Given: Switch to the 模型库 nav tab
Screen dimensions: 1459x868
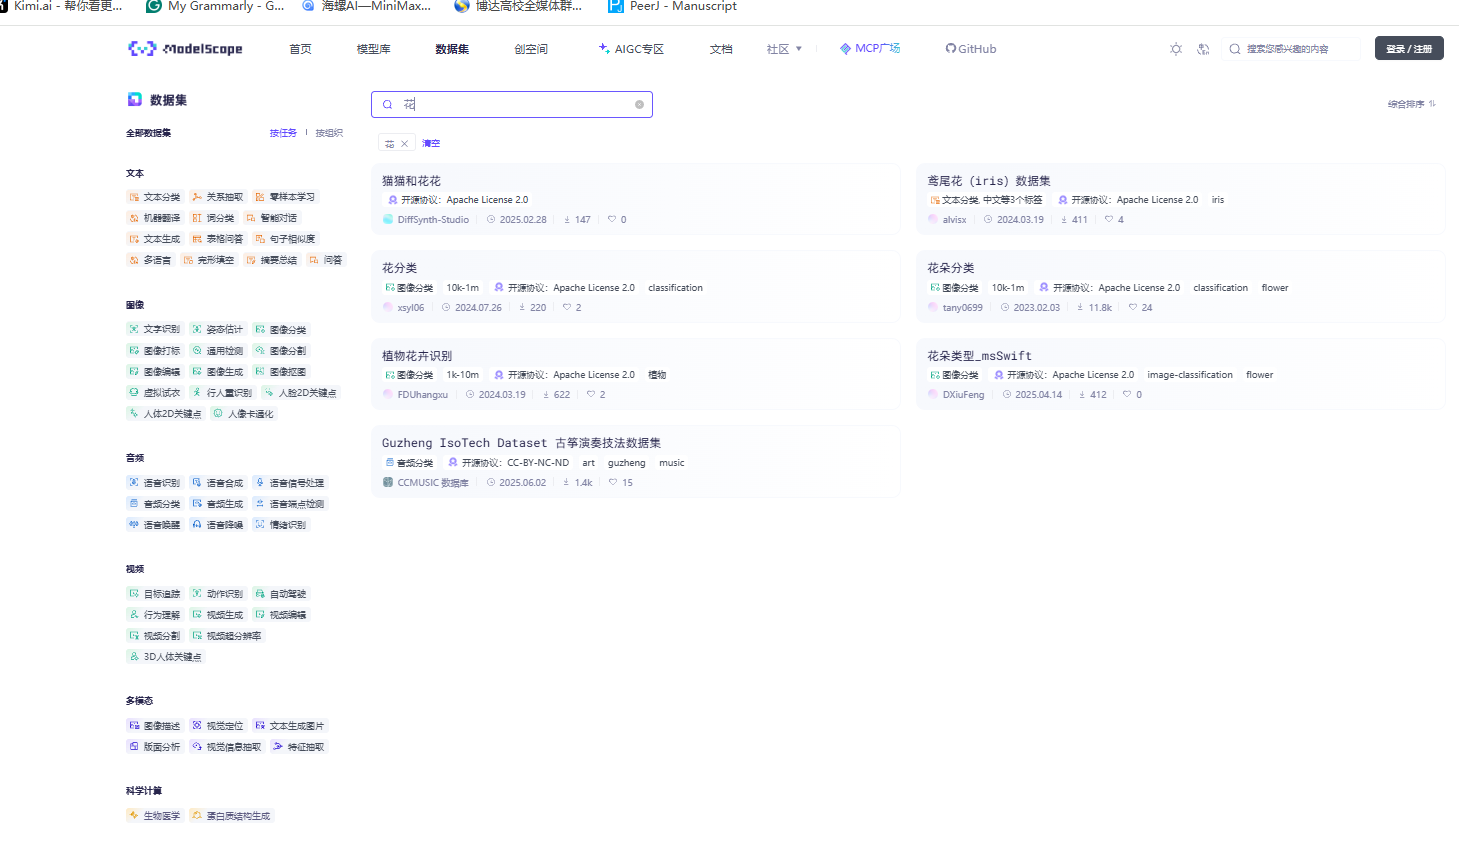Looking at the screenshot, I should click(372, 48).
